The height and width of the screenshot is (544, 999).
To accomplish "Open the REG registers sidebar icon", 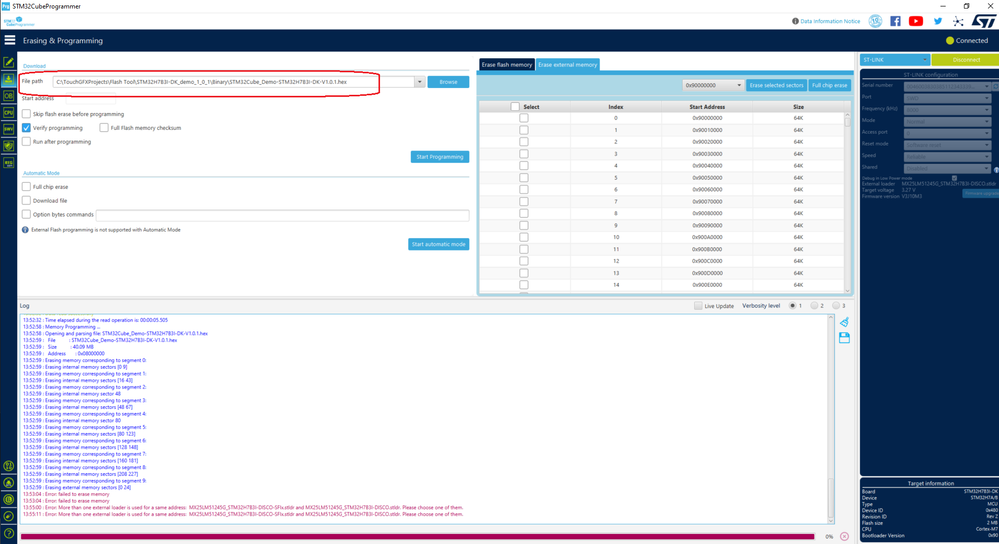I will (8, 163).
